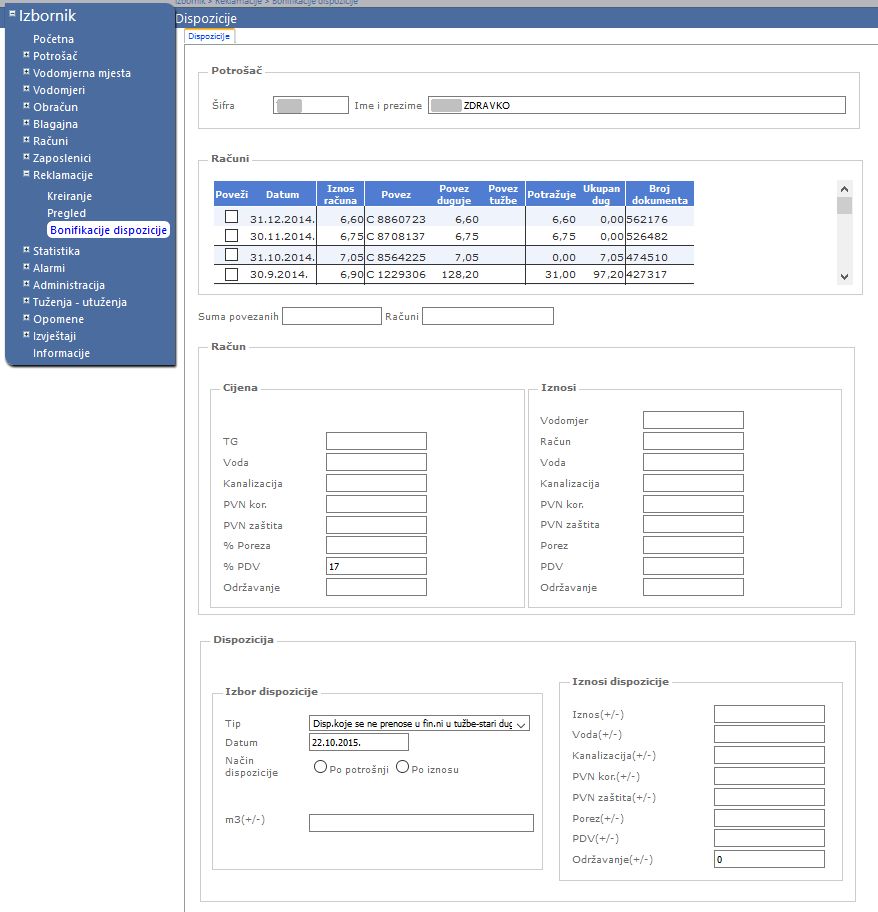The image size is (878, 912).
Task: Click the % Poreza field
Action: pyautogui.click(x=376, y=545)
